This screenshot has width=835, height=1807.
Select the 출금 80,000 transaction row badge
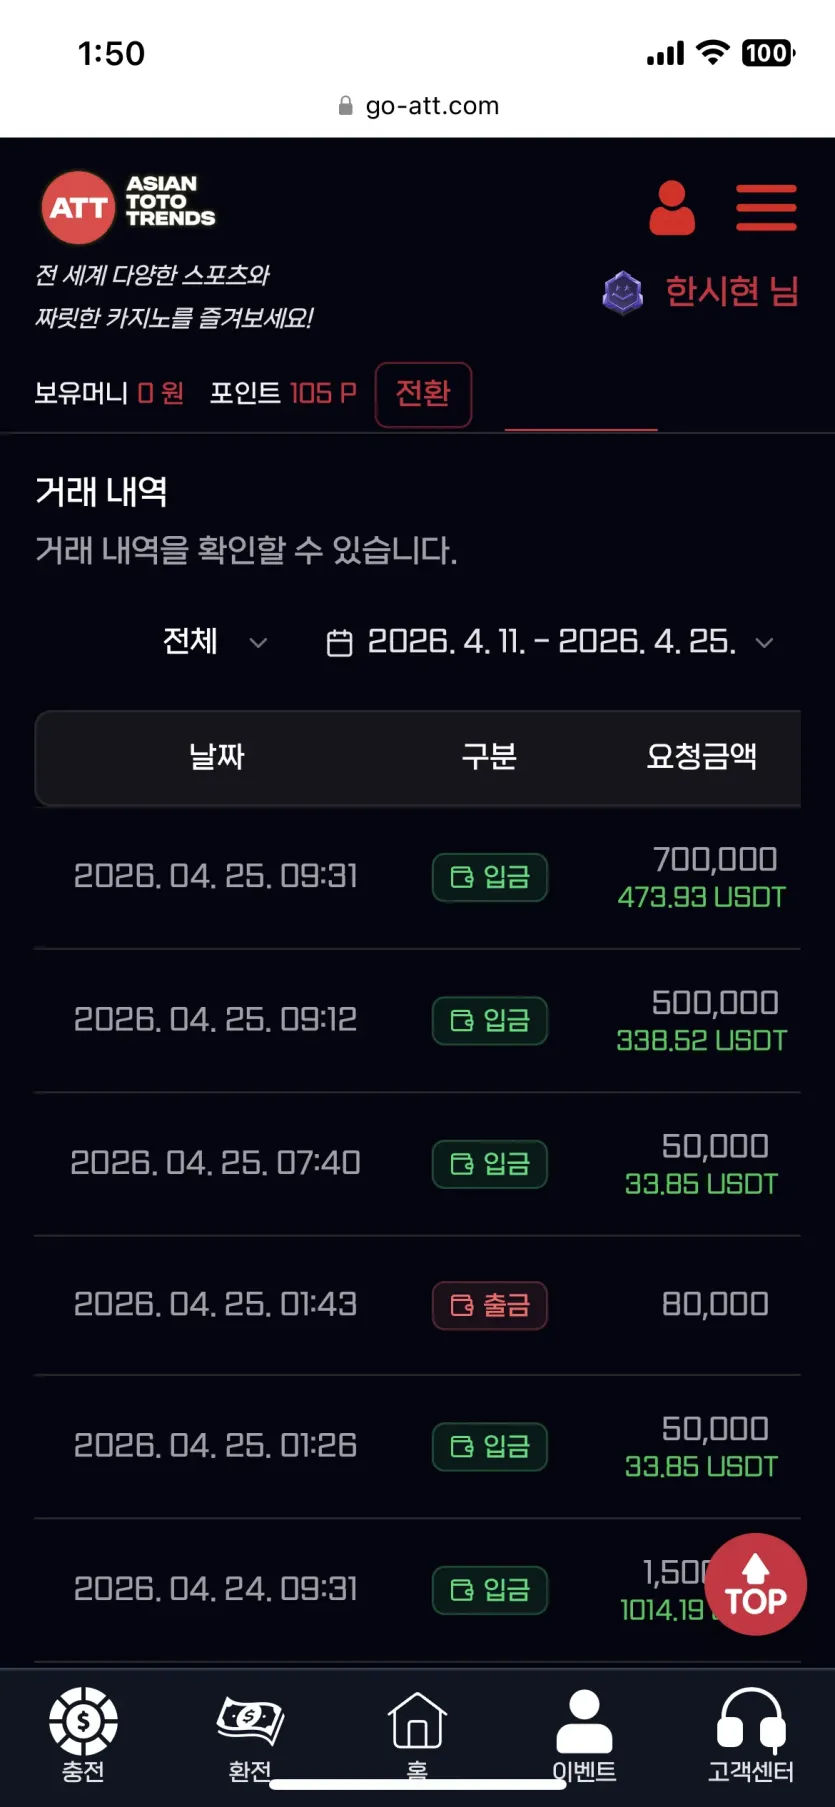tap(490, 1305)
